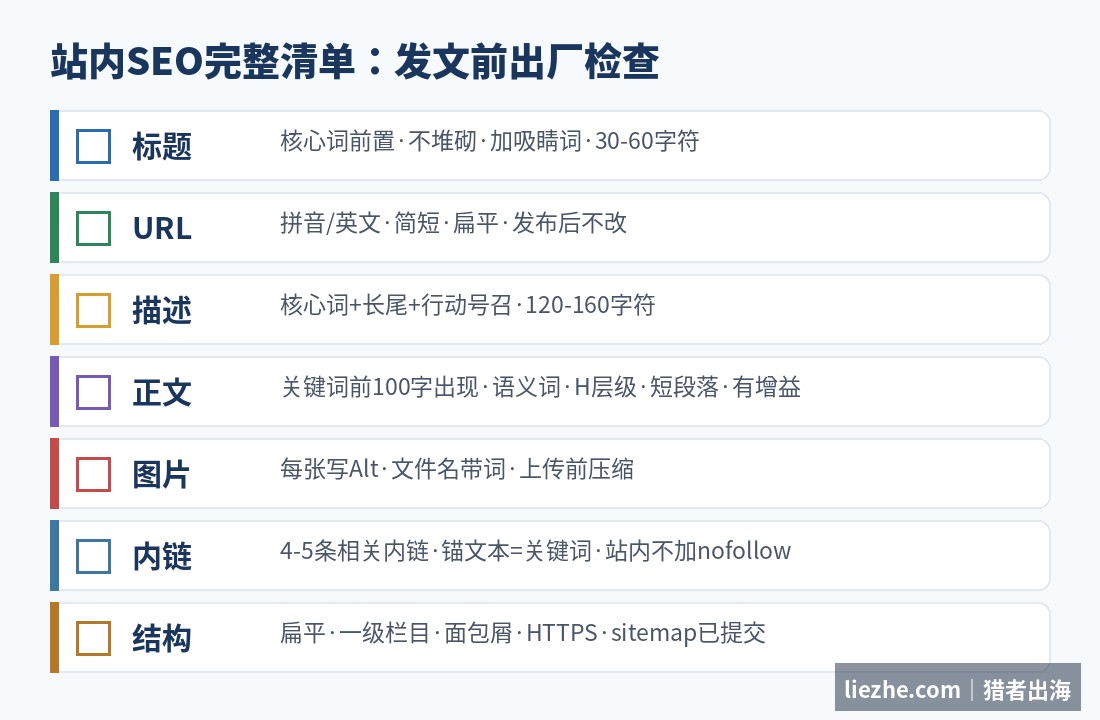Viewport: 1100px width, 720px height.
Task: Tick the red 图片 checkbox
Action: click(93, 474)
